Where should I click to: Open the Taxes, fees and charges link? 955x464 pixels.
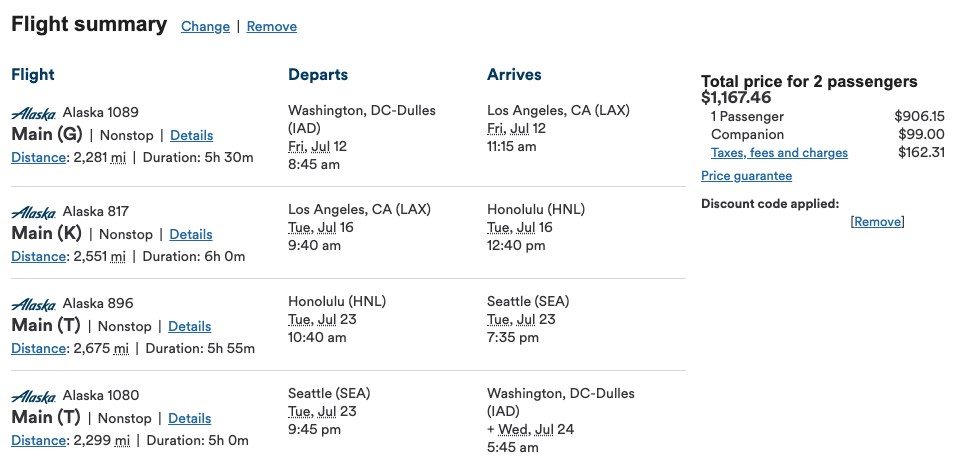tap(779, 153)
